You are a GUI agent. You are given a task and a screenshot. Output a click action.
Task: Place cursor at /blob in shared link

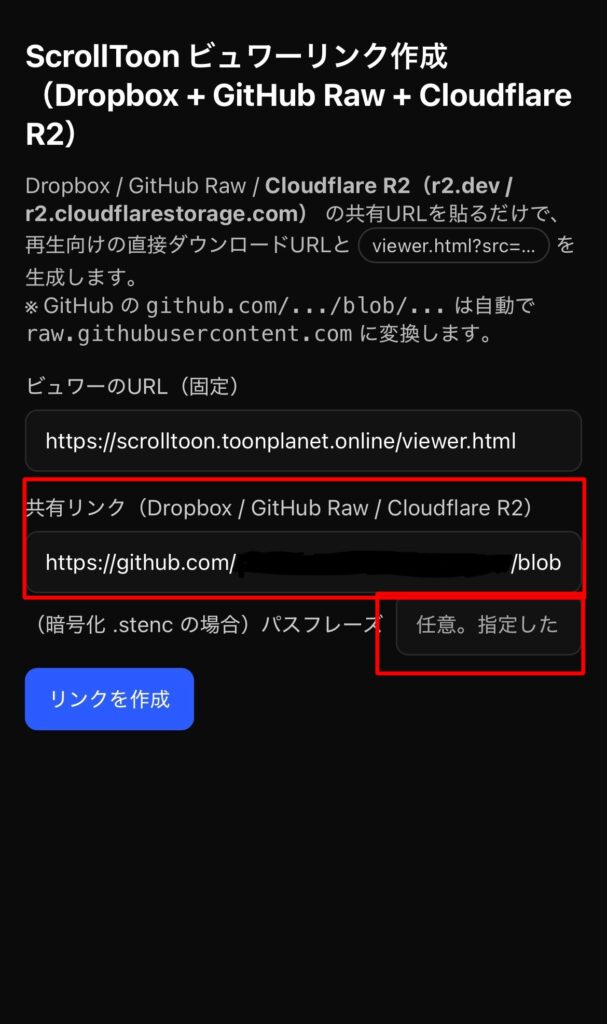536,562
